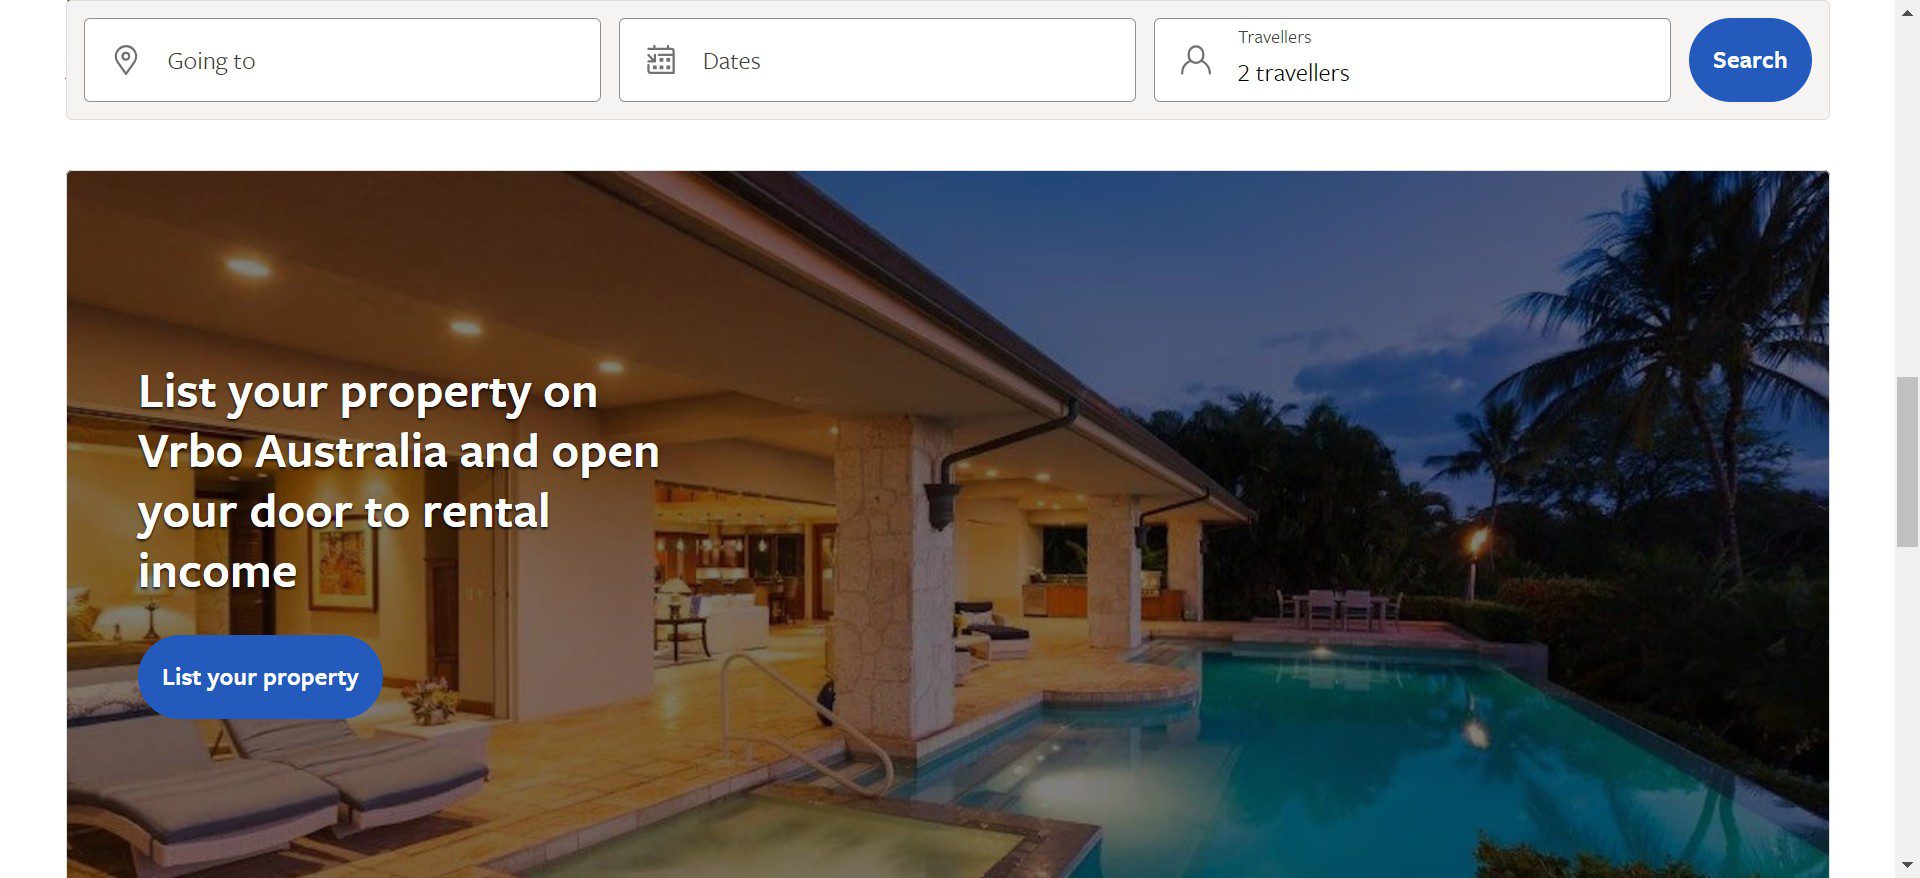Click the vertical scrollbar thumb
This screenshot has height=878, width=1920.
(x=1907, y=462)
